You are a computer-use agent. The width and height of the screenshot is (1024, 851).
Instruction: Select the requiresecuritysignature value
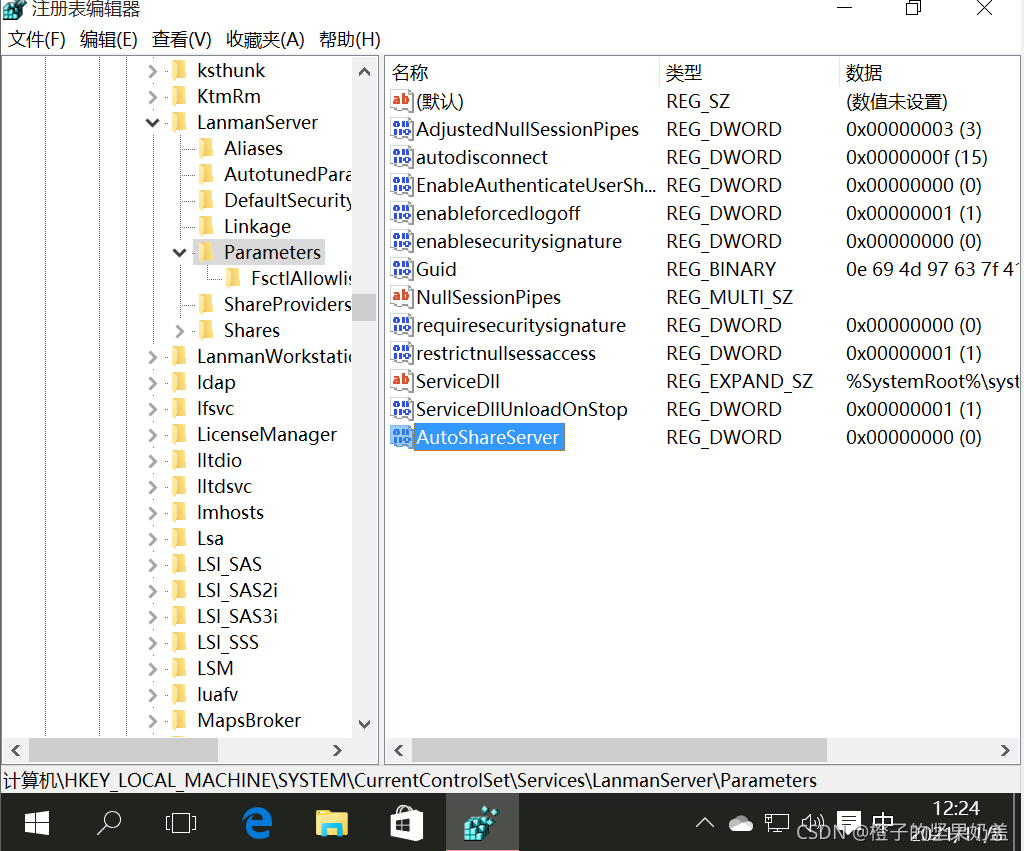[x=521, y=325]
